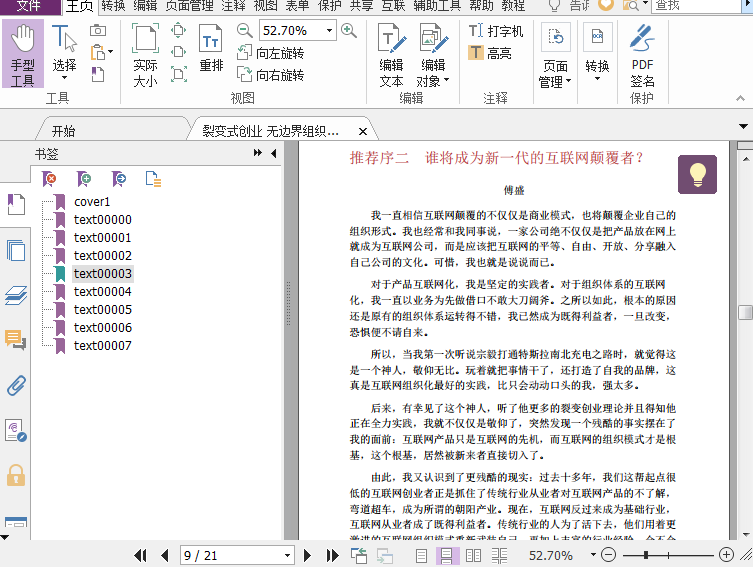Image resolution: width=753 pixels, height=567 pixels.
Task: Open the Pages thumbnails sidebar icon
Action: pyautogui.click(x=16, y=250)
